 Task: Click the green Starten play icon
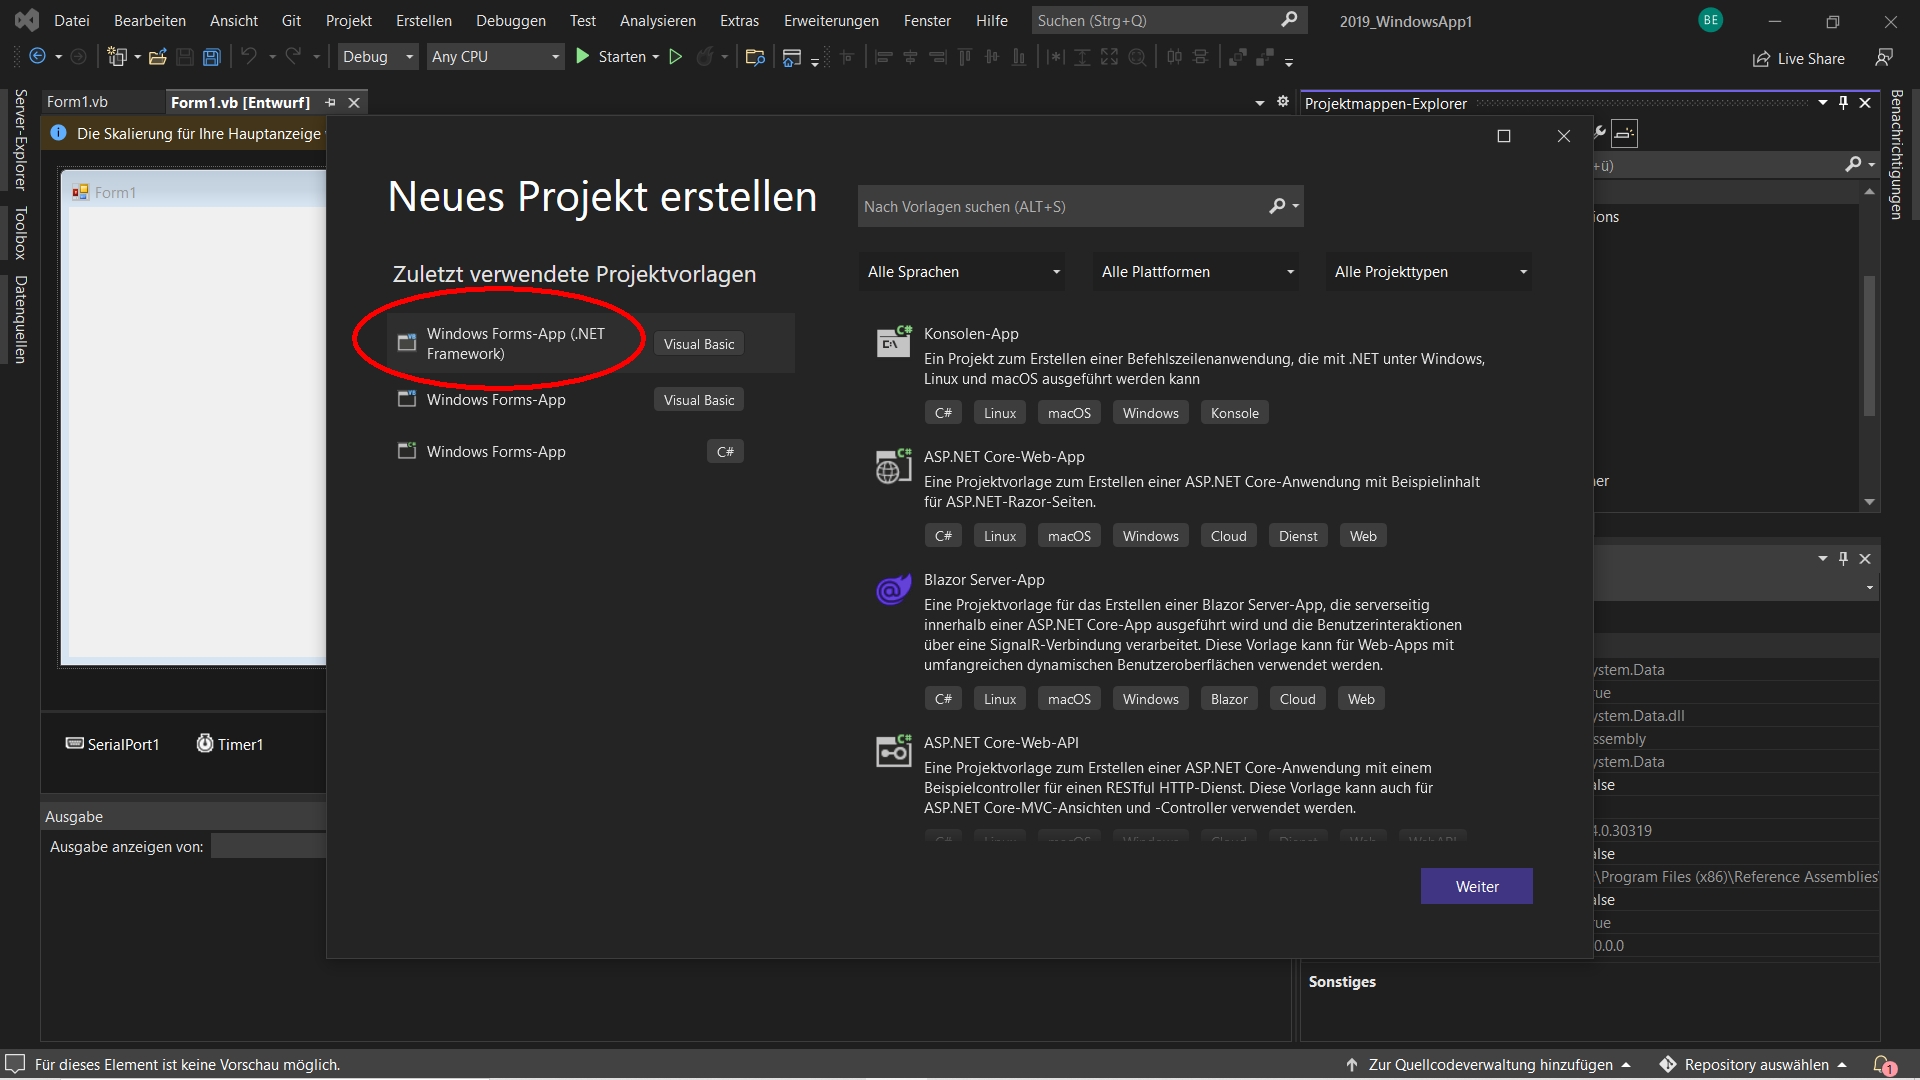pyautogui.click(x=582, y=57)
